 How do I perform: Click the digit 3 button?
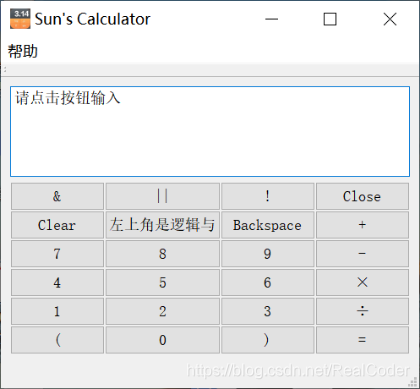(x=268, y=311)
